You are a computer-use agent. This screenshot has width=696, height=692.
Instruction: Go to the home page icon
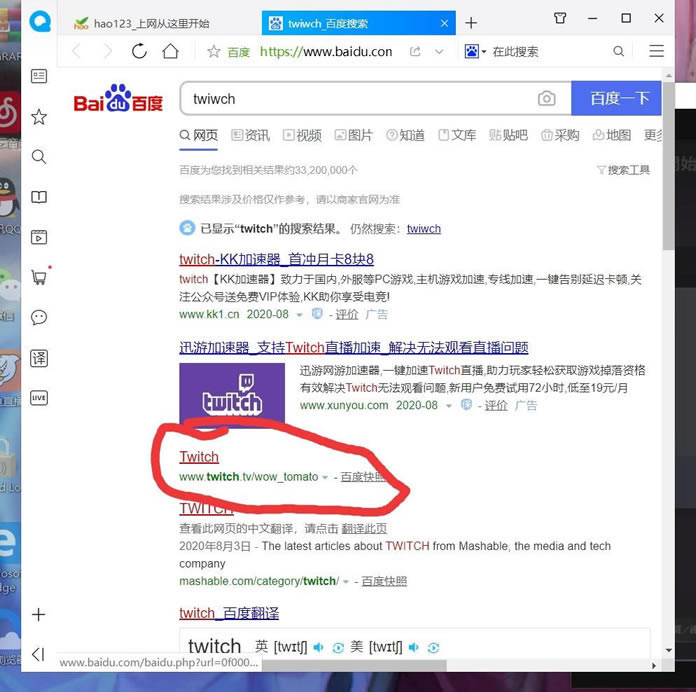pyautogui.click(x=170, y=51)
